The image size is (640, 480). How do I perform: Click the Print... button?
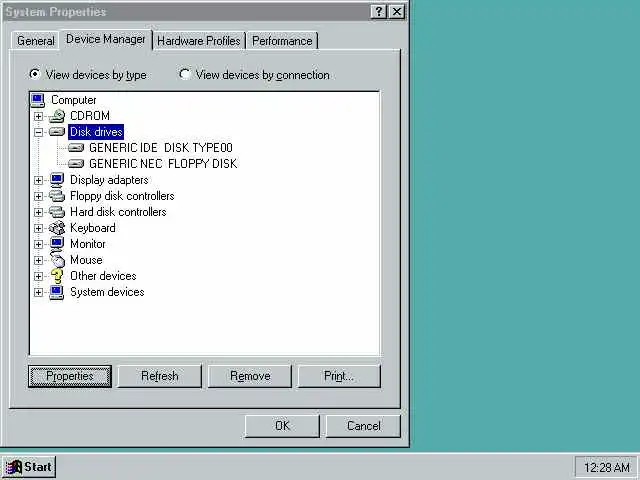(339, 376)
